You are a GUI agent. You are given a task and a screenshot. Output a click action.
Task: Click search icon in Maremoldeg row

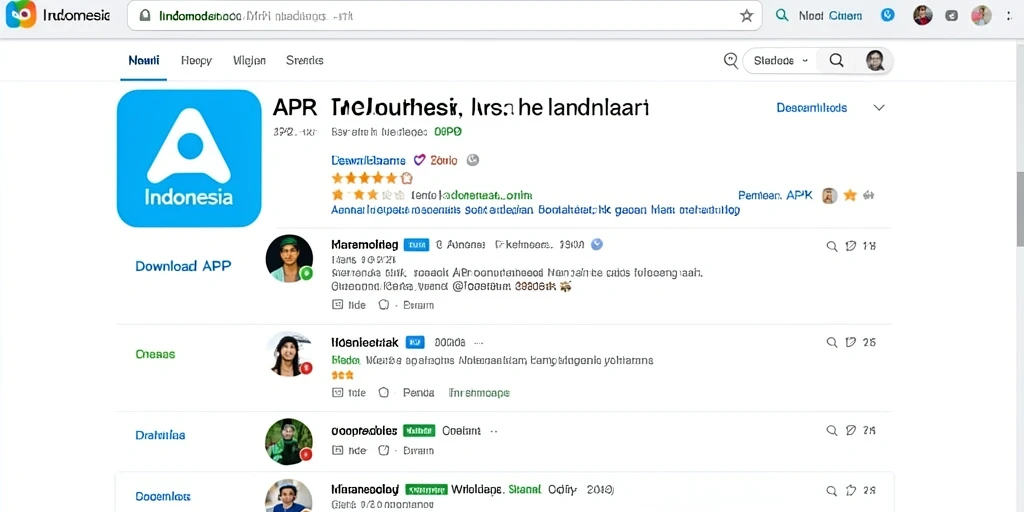point(832,246)
